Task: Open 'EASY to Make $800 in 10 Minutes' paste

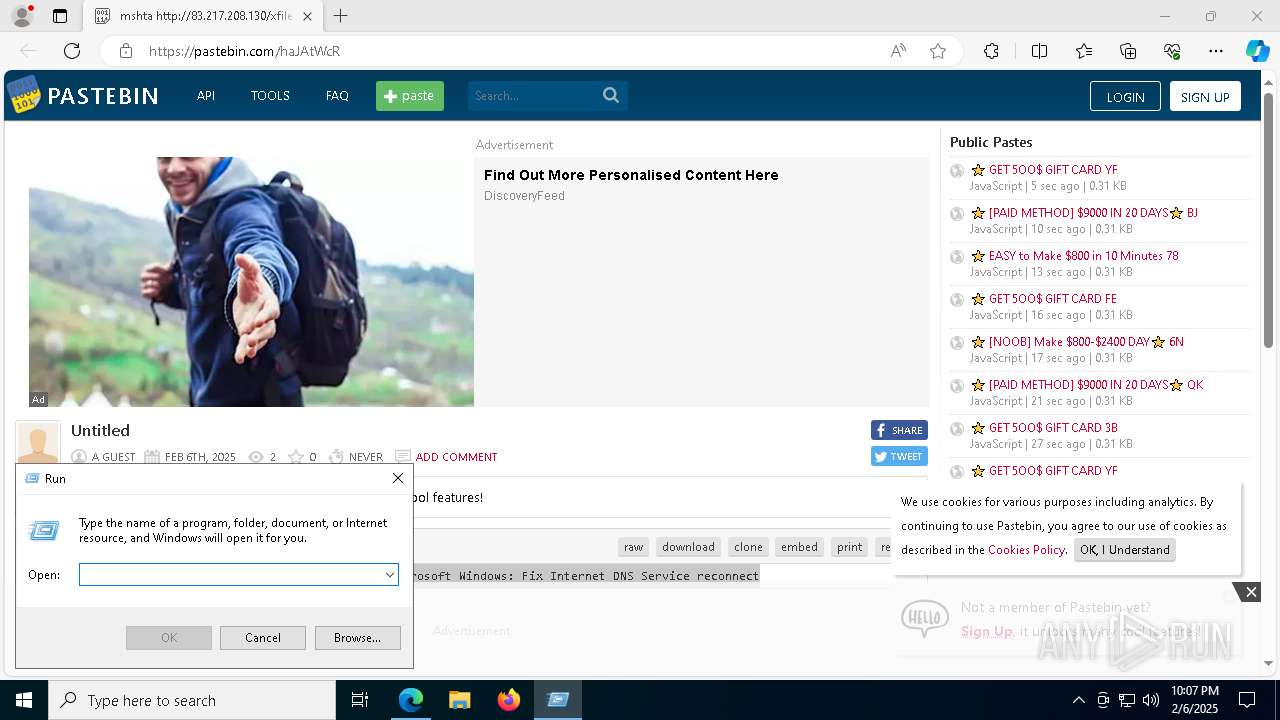Action: [x=1083, y=256]
